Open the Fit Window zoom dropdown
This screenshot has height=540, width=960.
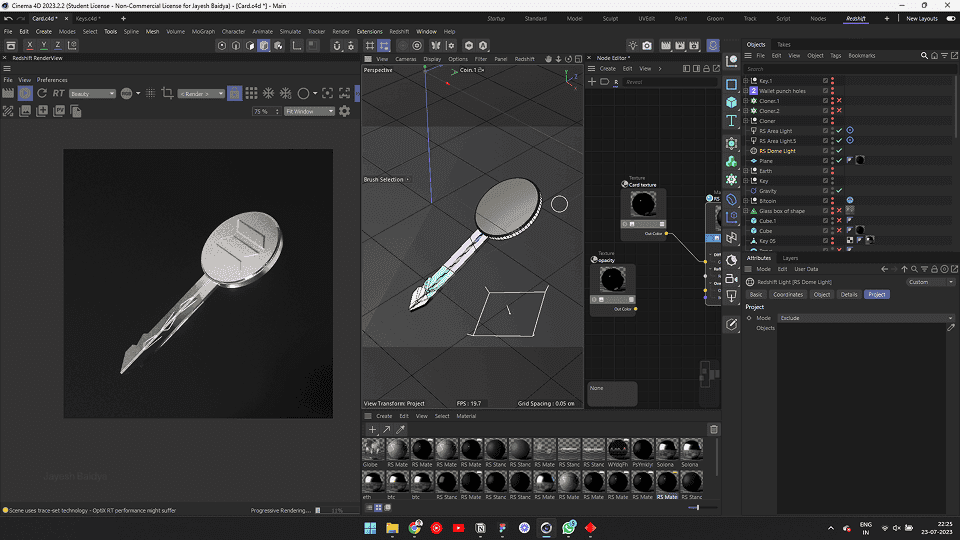(309, 111)
